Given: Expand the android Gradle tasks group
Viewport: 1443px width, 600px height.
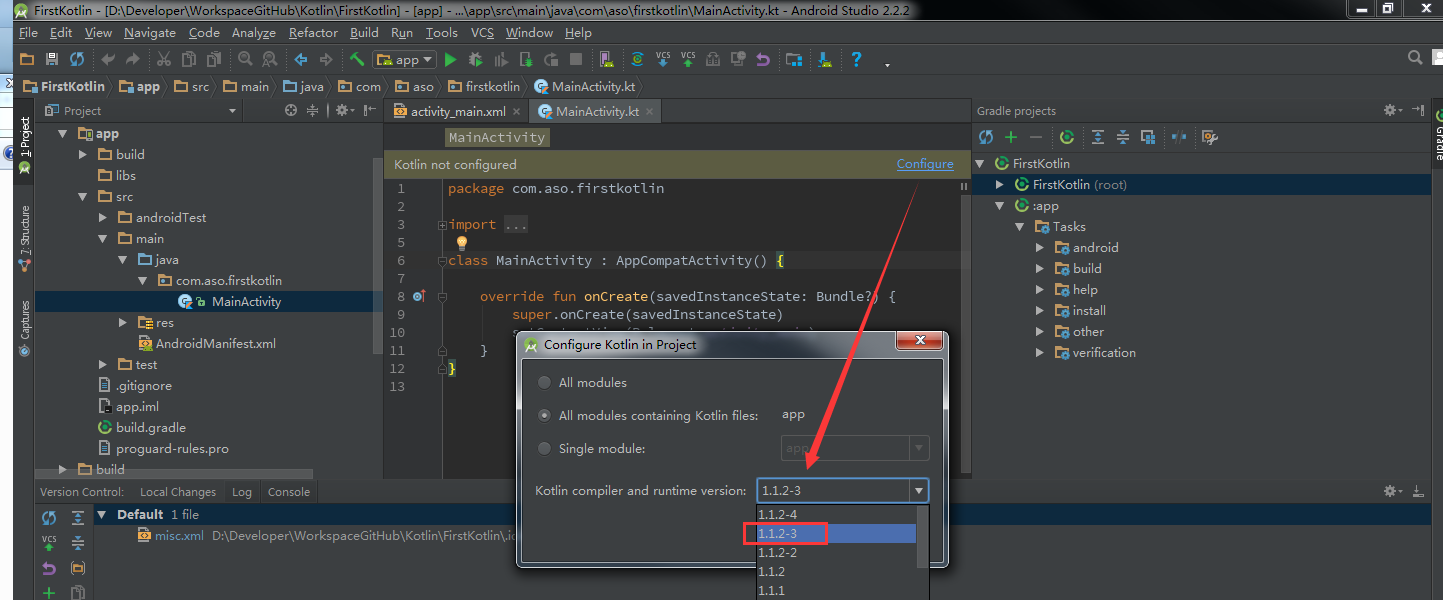Looking at the screenshot, I should click(x=1040, y=247).
